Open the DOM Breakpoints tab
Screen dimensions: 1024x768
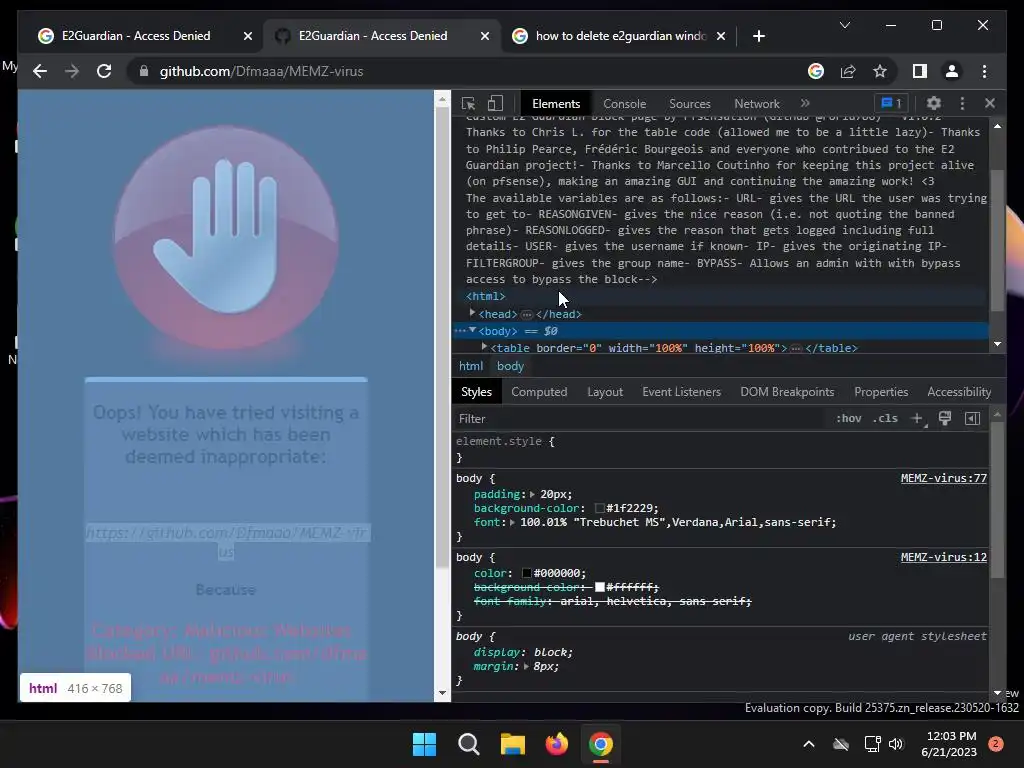point(787,392)
